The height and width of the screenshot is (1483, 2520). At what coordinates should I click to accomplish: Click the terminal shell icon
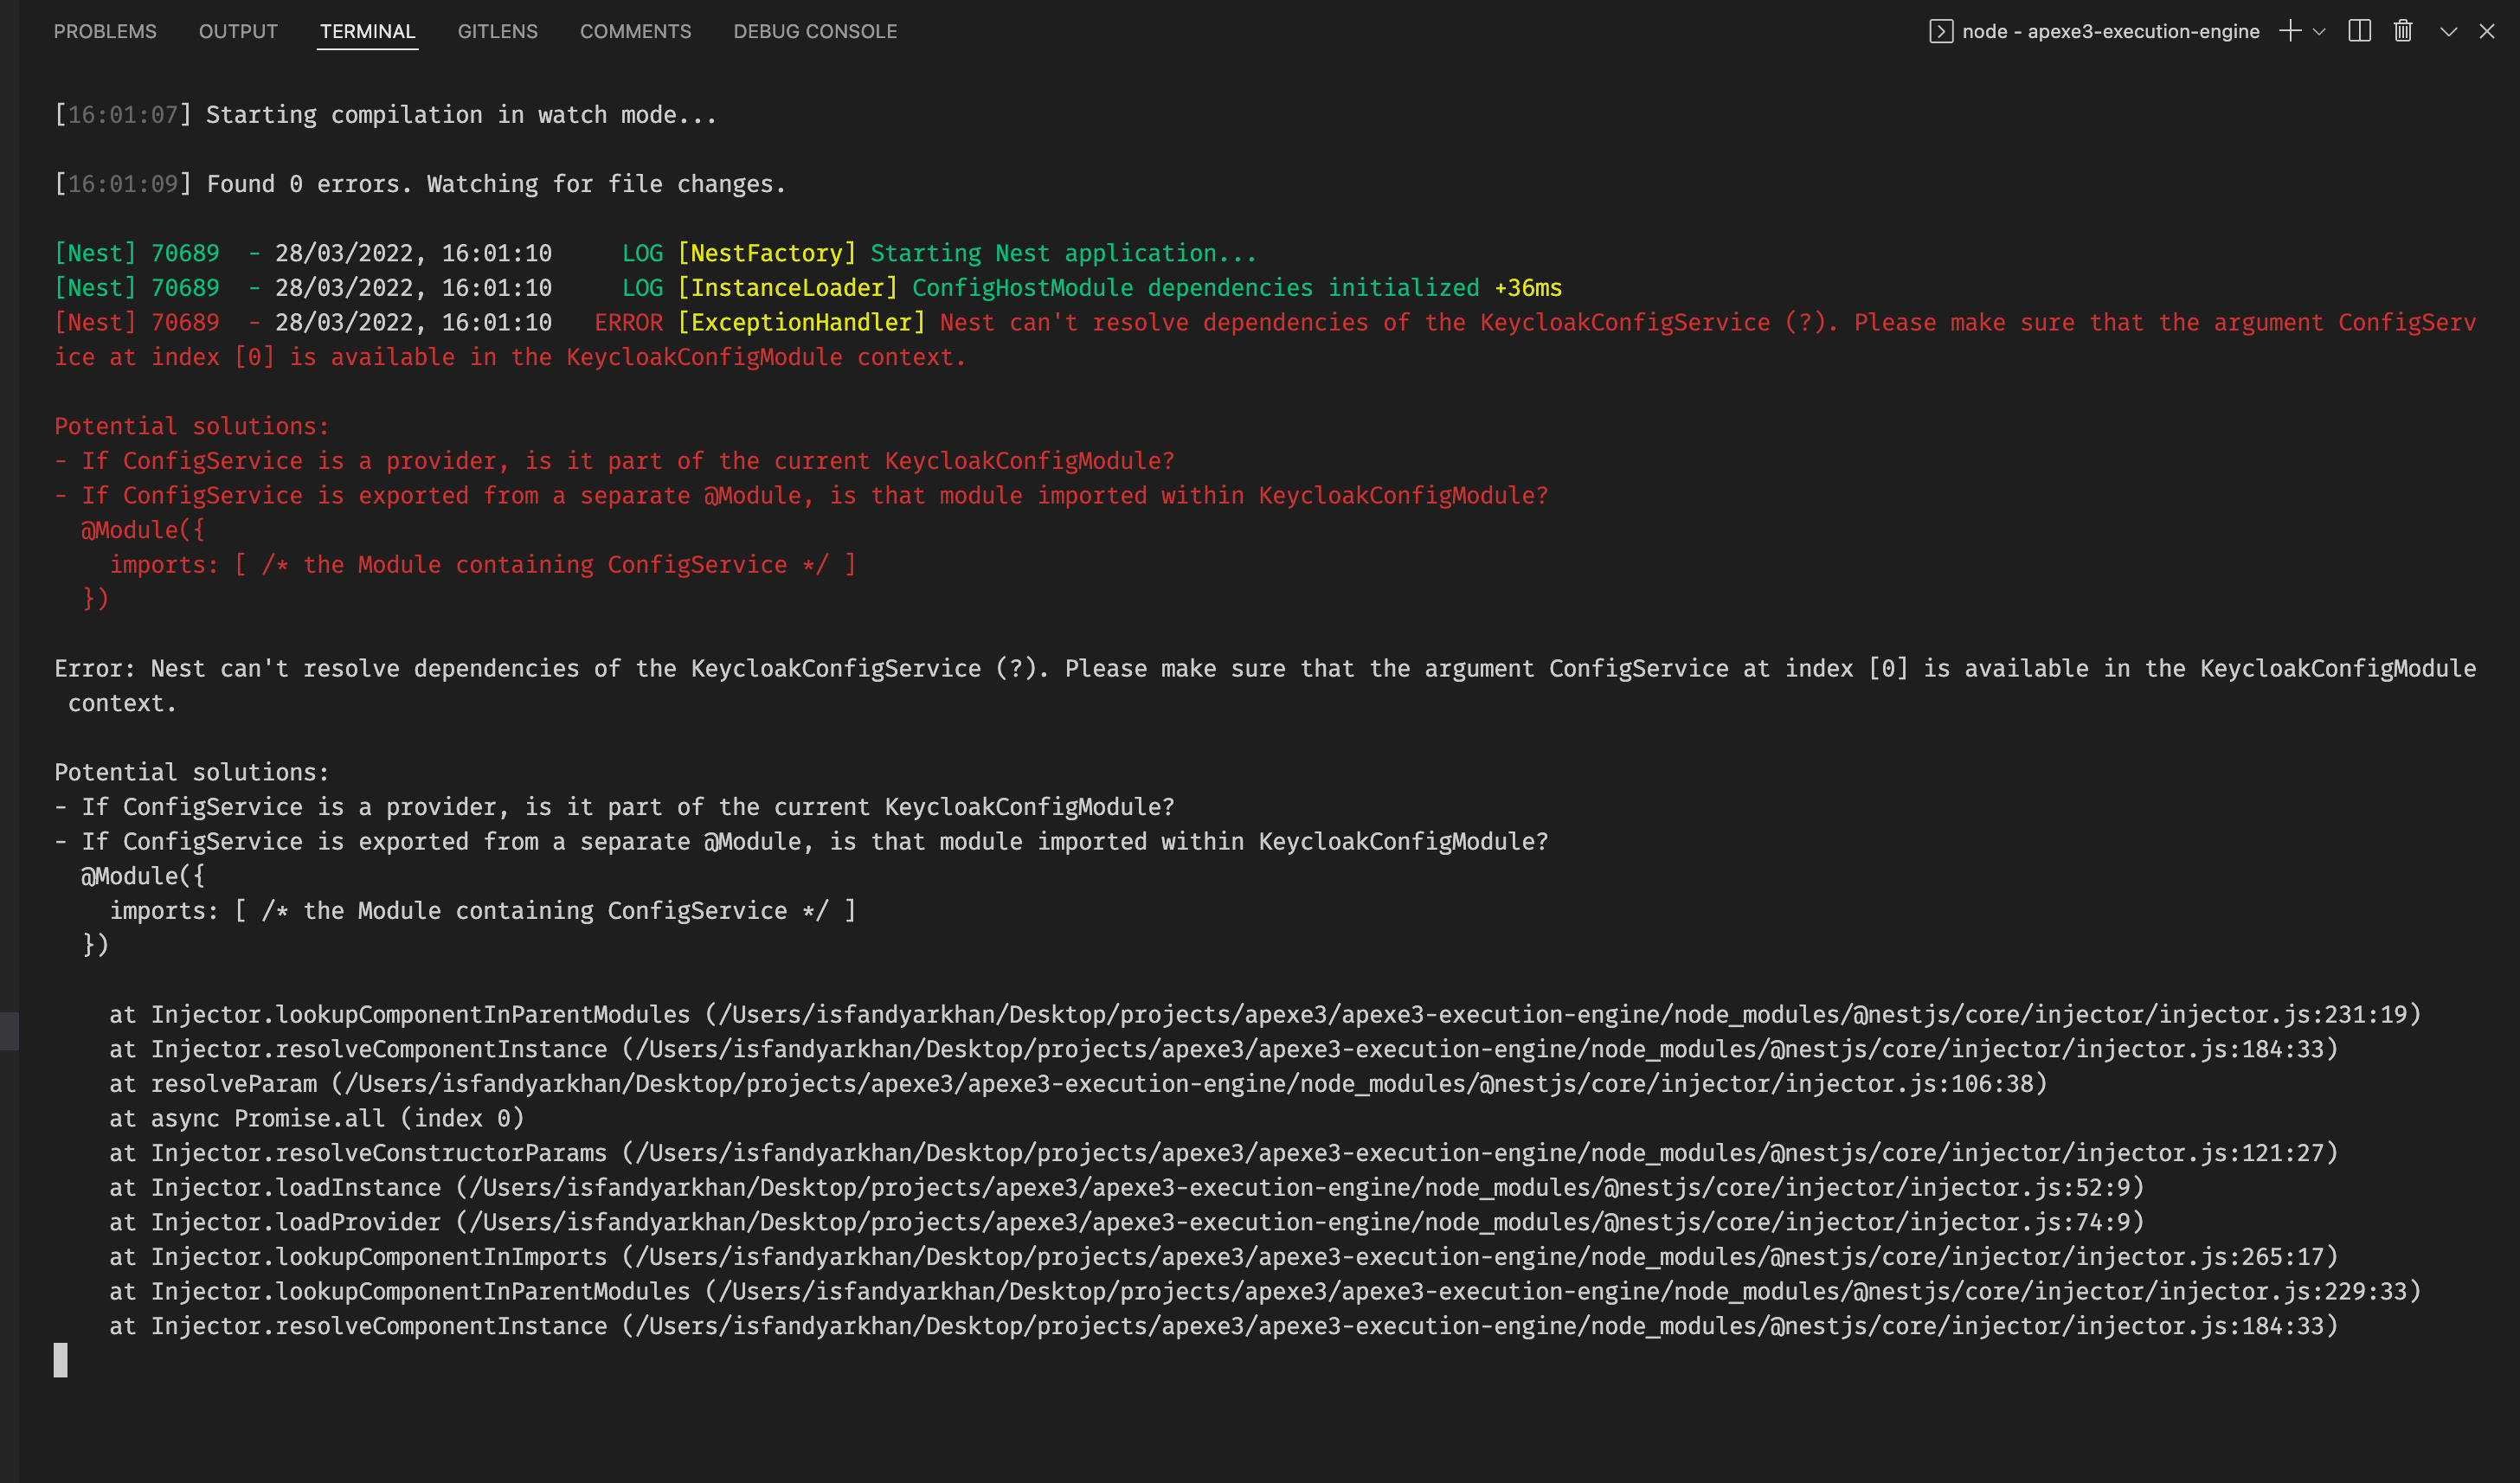coord(1940,31)
